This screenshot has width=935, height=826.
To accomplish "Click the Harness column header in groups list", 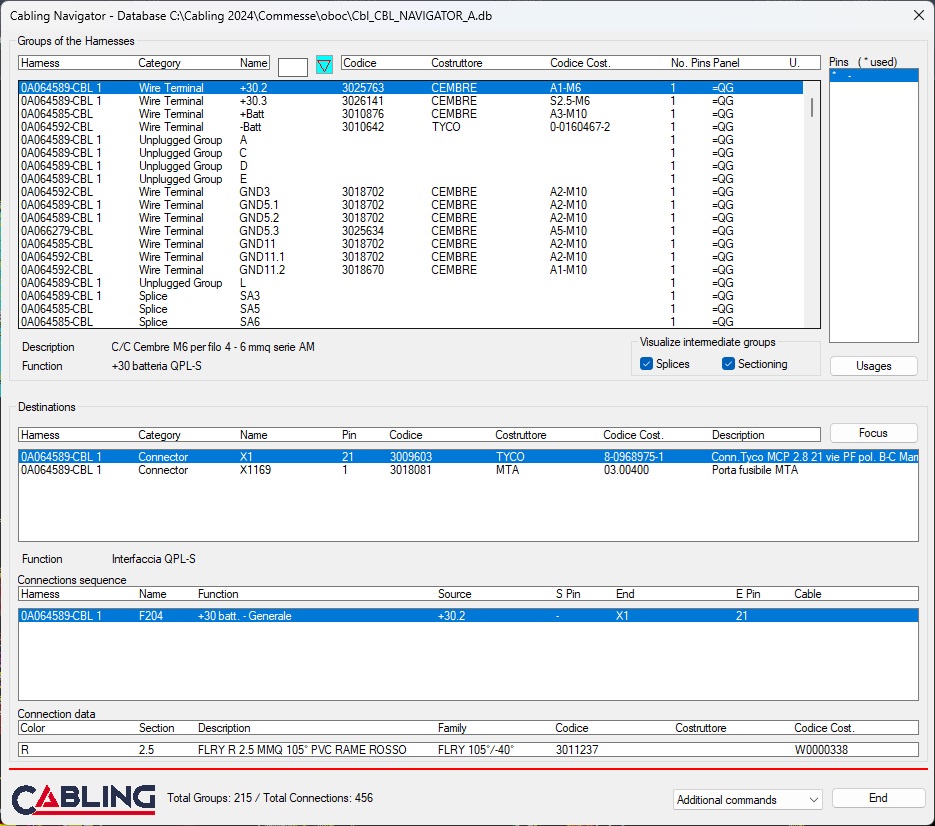I will click(x=41, y=63).
